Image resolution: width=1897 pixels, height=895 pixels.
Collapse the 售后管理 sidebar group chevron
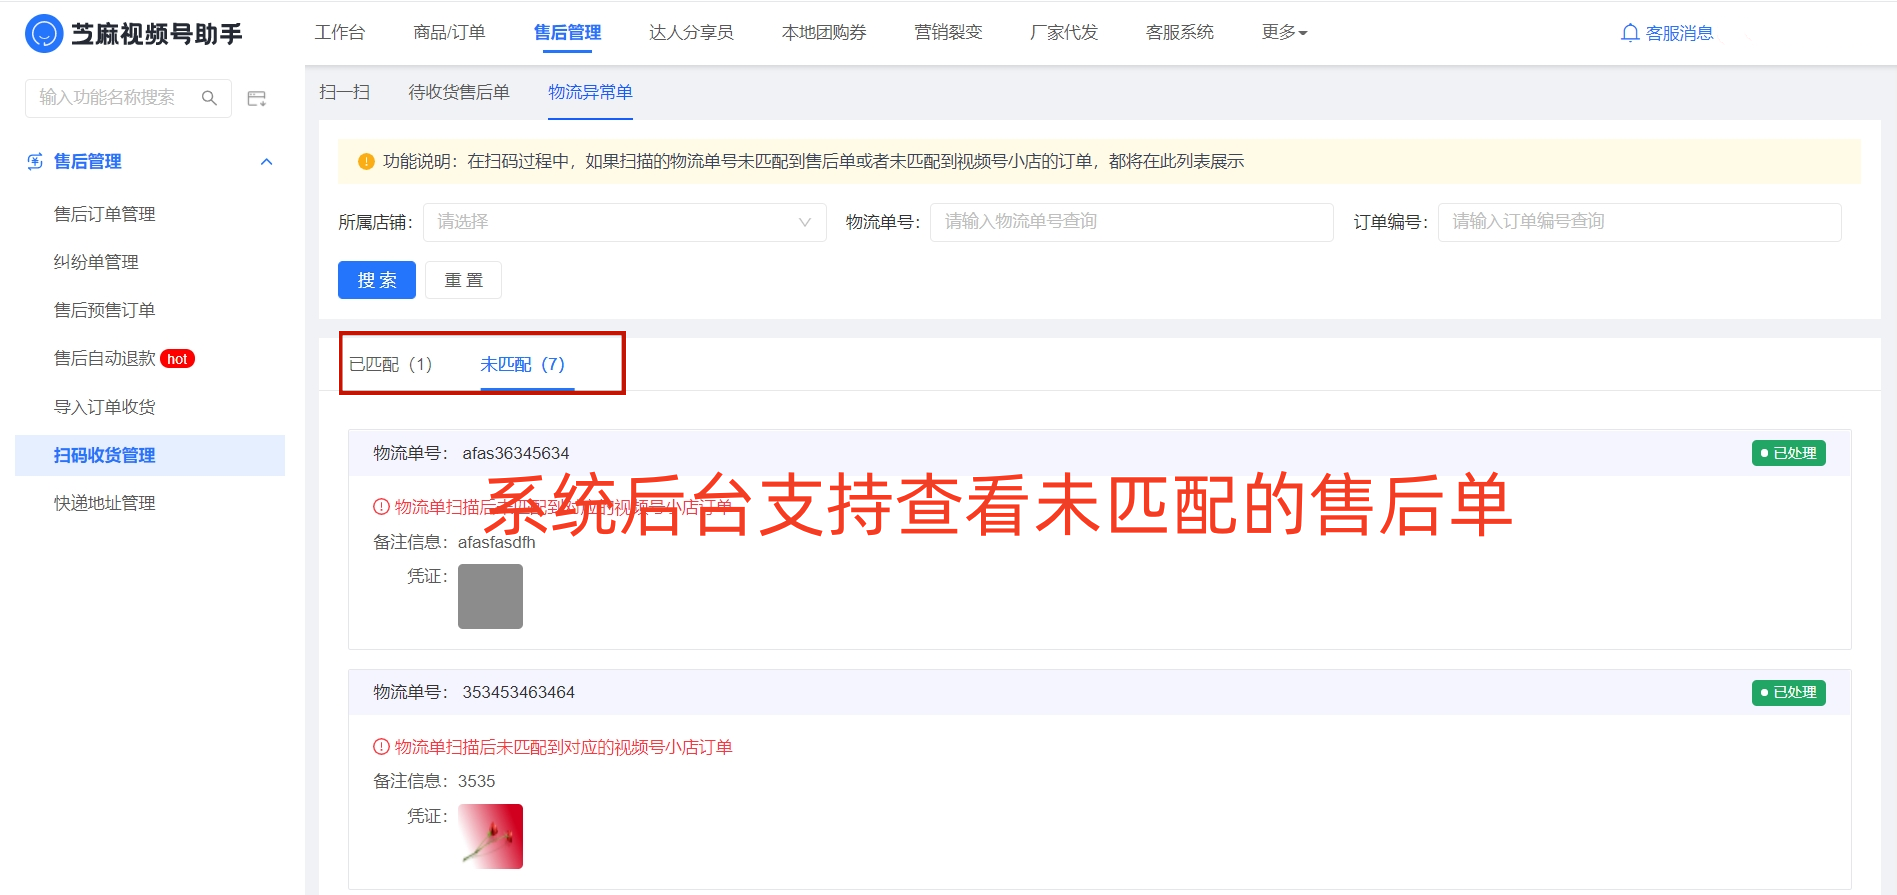coord(266,162)
